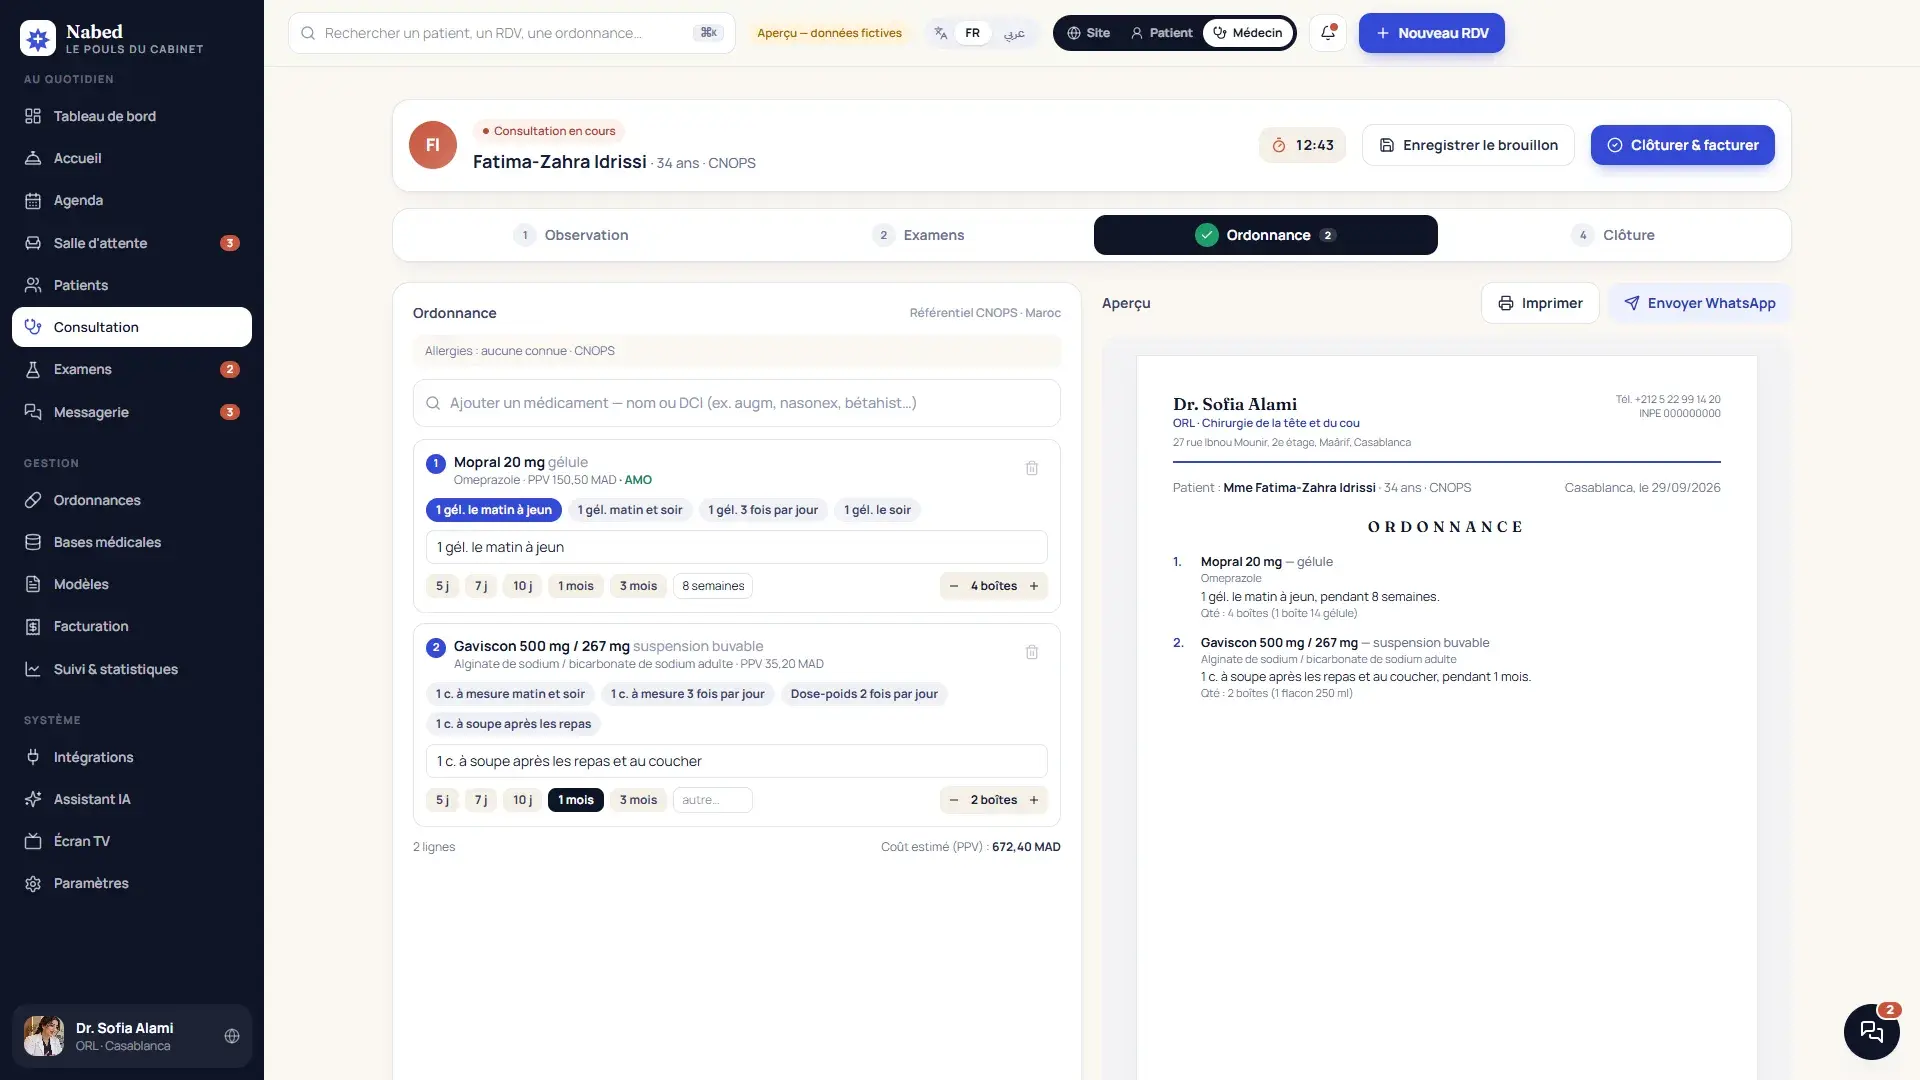This screenshot has width=1920, height=1080.
Task: Select dosage 1 gél. matin et soir
Action: (630, 510)
